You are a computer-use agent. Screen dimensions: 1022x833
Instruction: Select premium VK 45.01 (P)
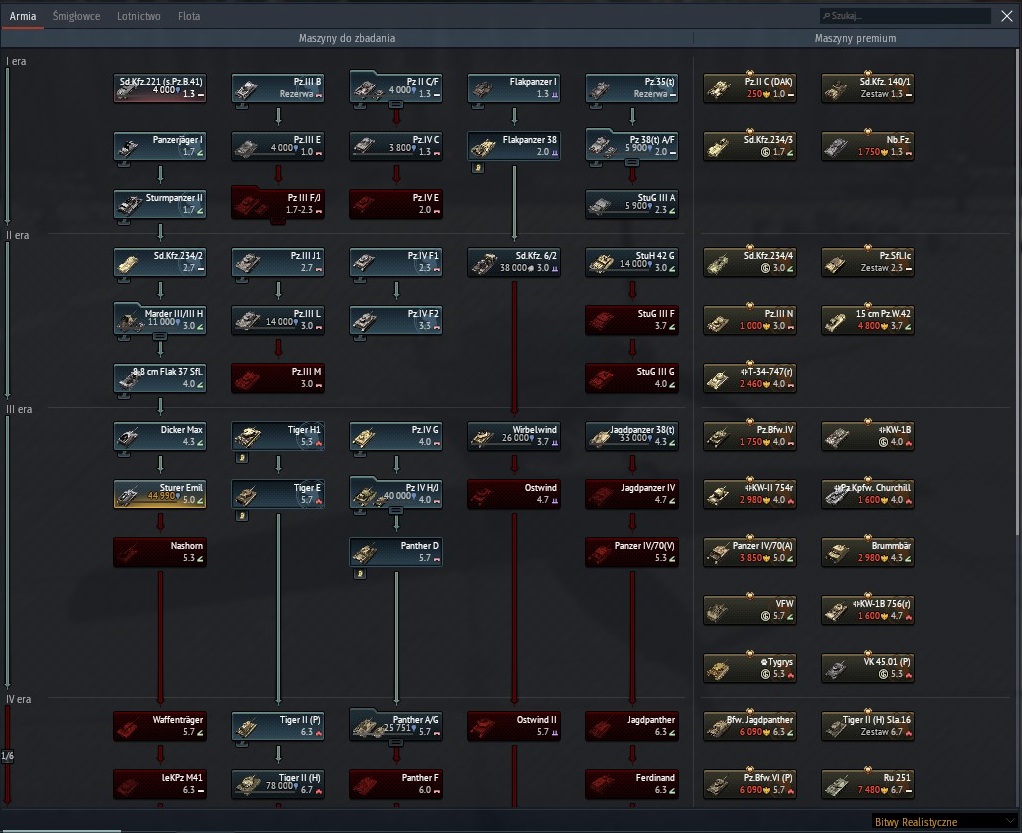(868, 668)
